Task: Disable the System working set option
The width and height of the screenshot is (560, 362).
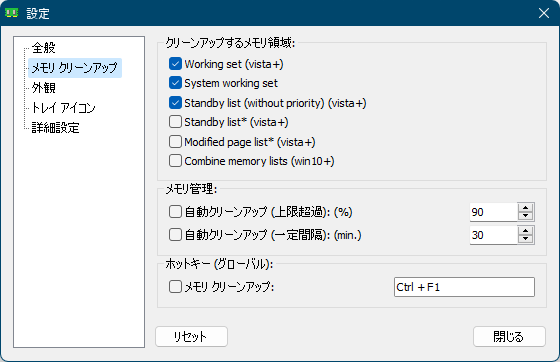Action: 175,83
